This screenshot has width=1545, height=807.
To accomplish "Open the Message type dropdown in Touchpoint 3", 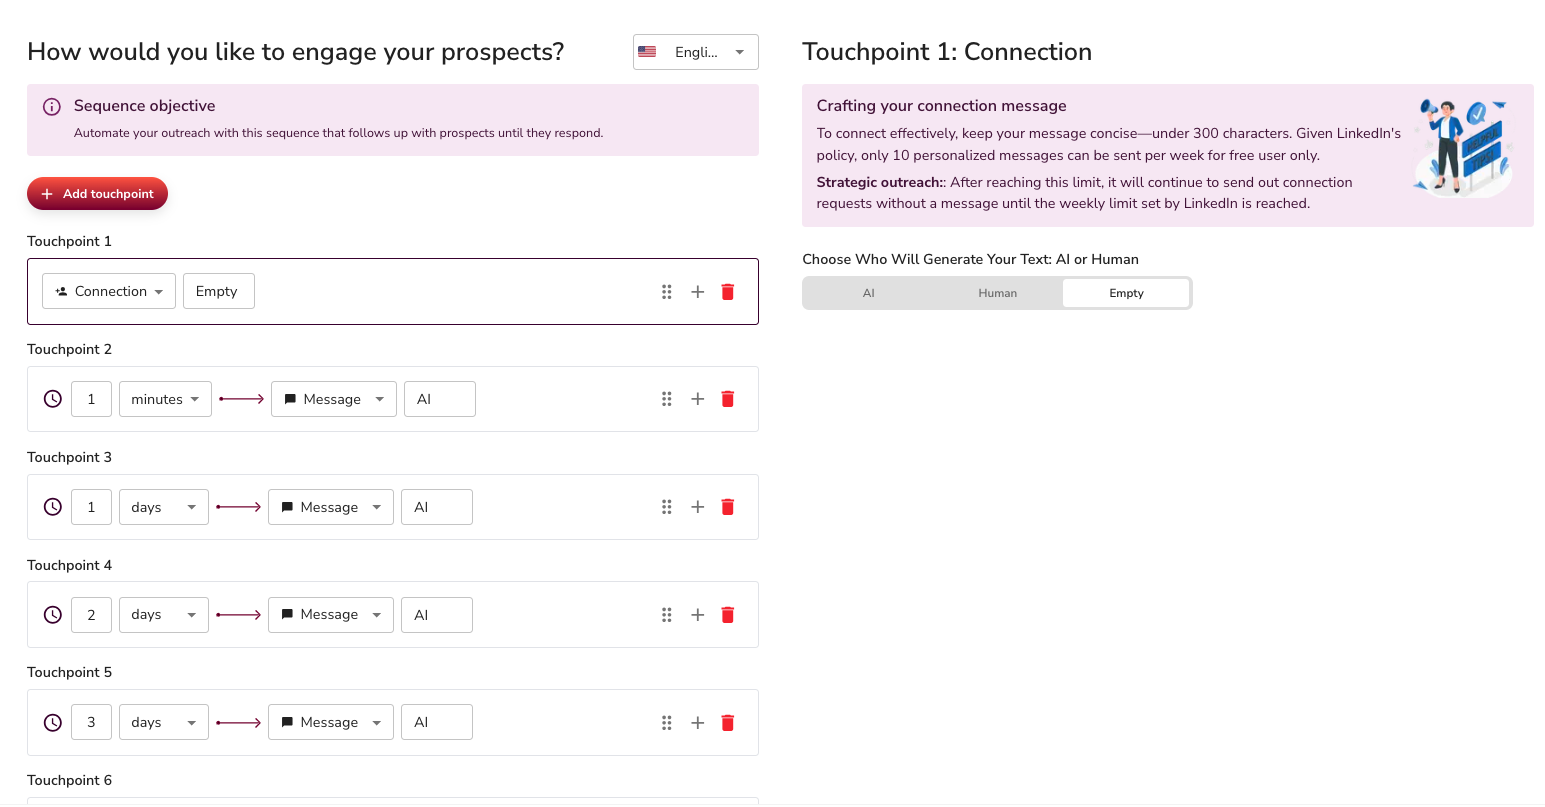I will (331, 507).
